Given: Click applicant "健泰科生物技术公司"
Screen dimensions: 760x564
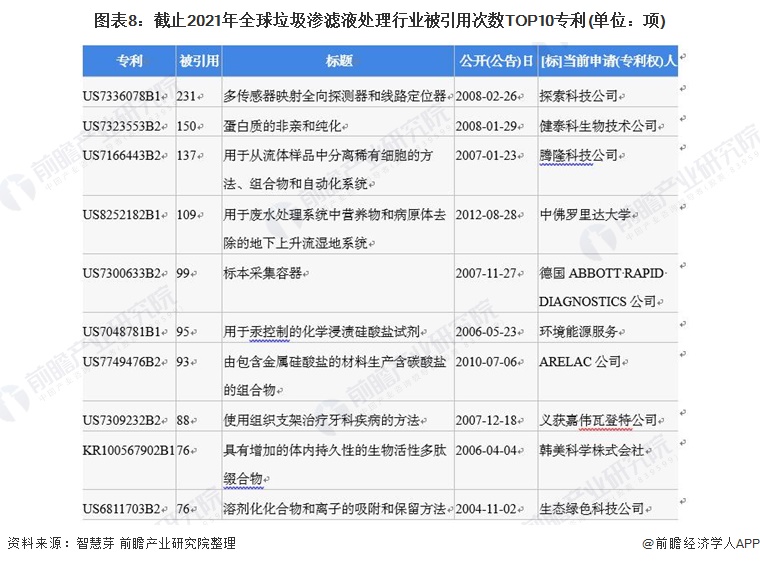Looking at the screenshot, I should [598, 126].
